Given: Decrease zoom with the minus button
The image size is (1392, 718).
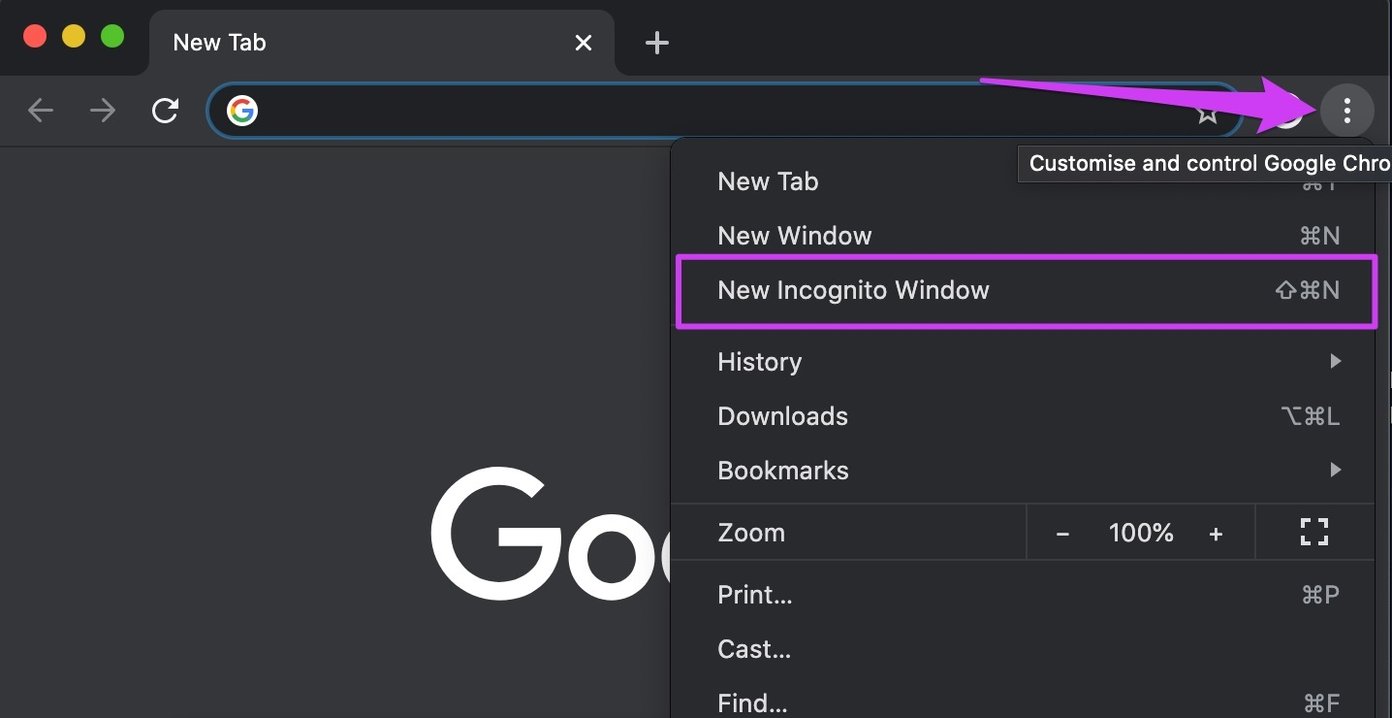Looking at the screenshot, I should [x=1062, y=534].
